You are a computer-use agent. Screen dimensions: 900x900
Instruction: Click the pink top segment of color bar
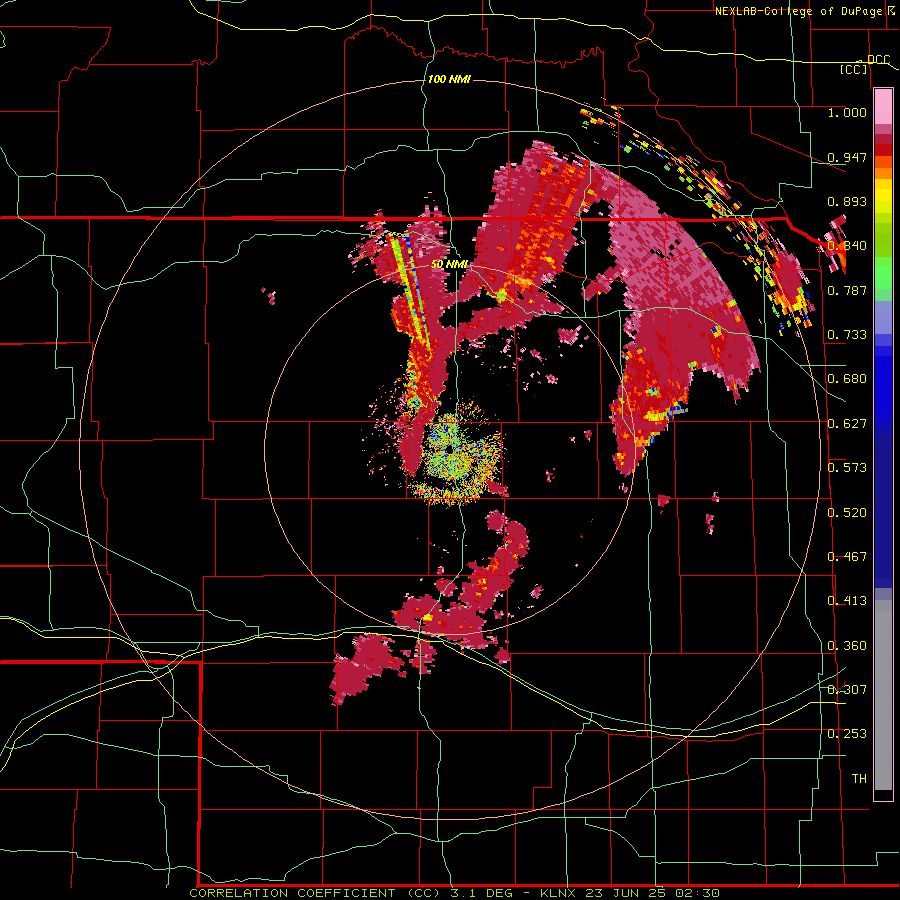point(883,106)
